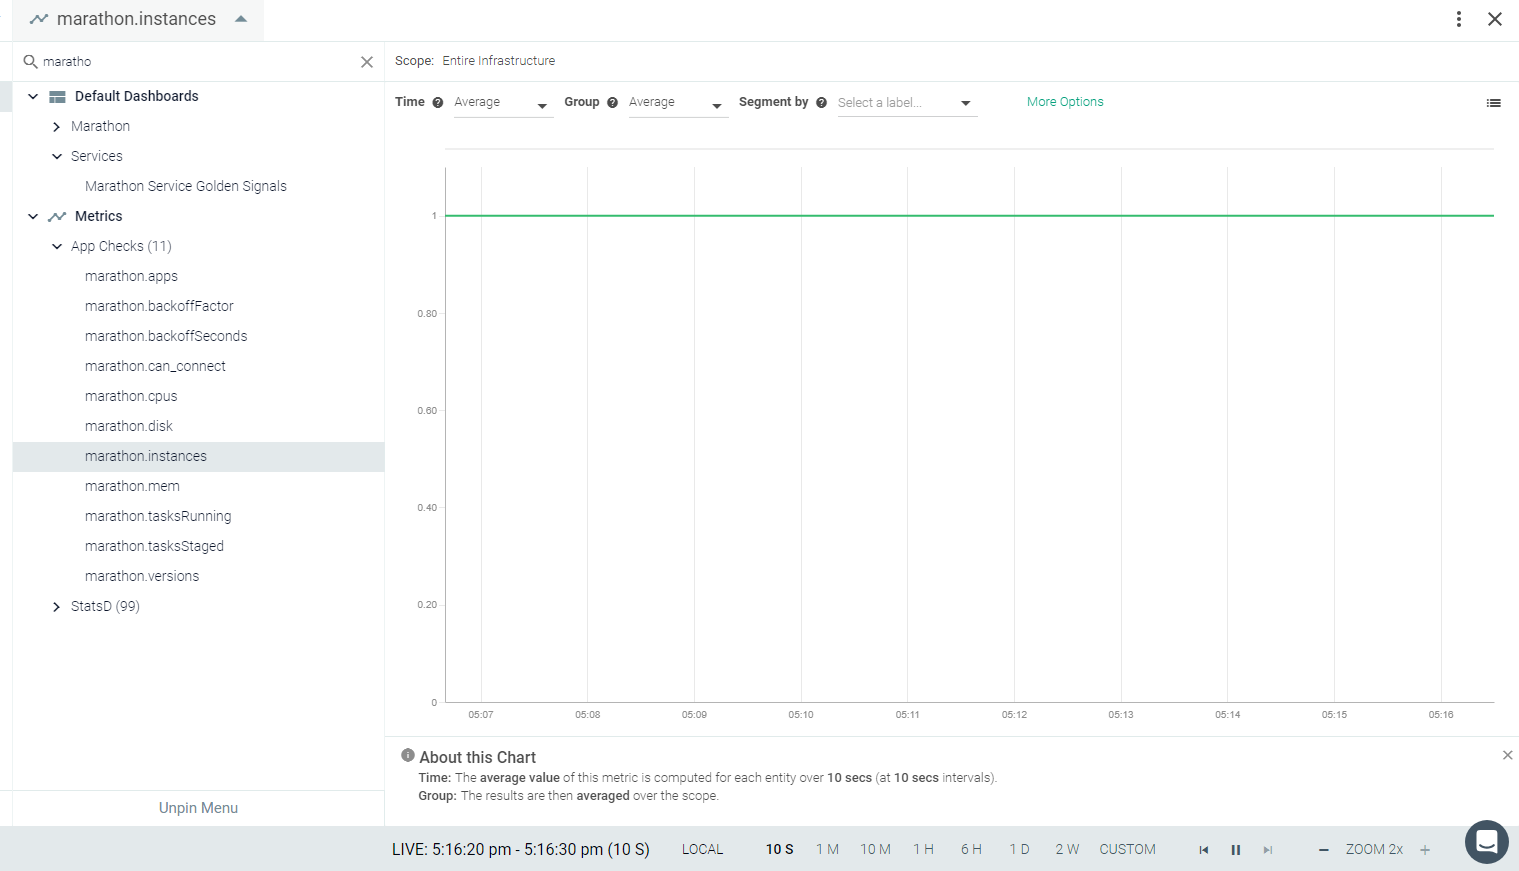Expand the StatsD group
The height and width of the screenshot is (871, 1519).
(57, 607)
